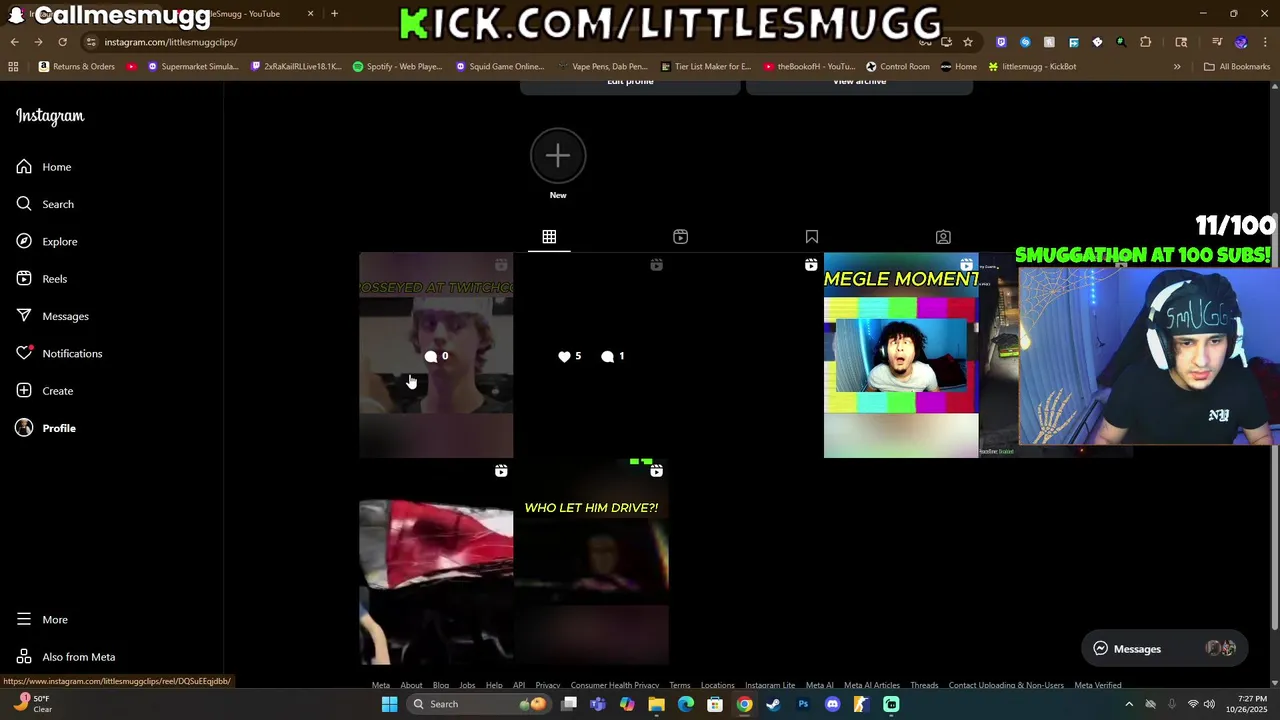Open the Windows Start menu
The height and width of the screenshot is (720, 1280).
click(390, 704)
